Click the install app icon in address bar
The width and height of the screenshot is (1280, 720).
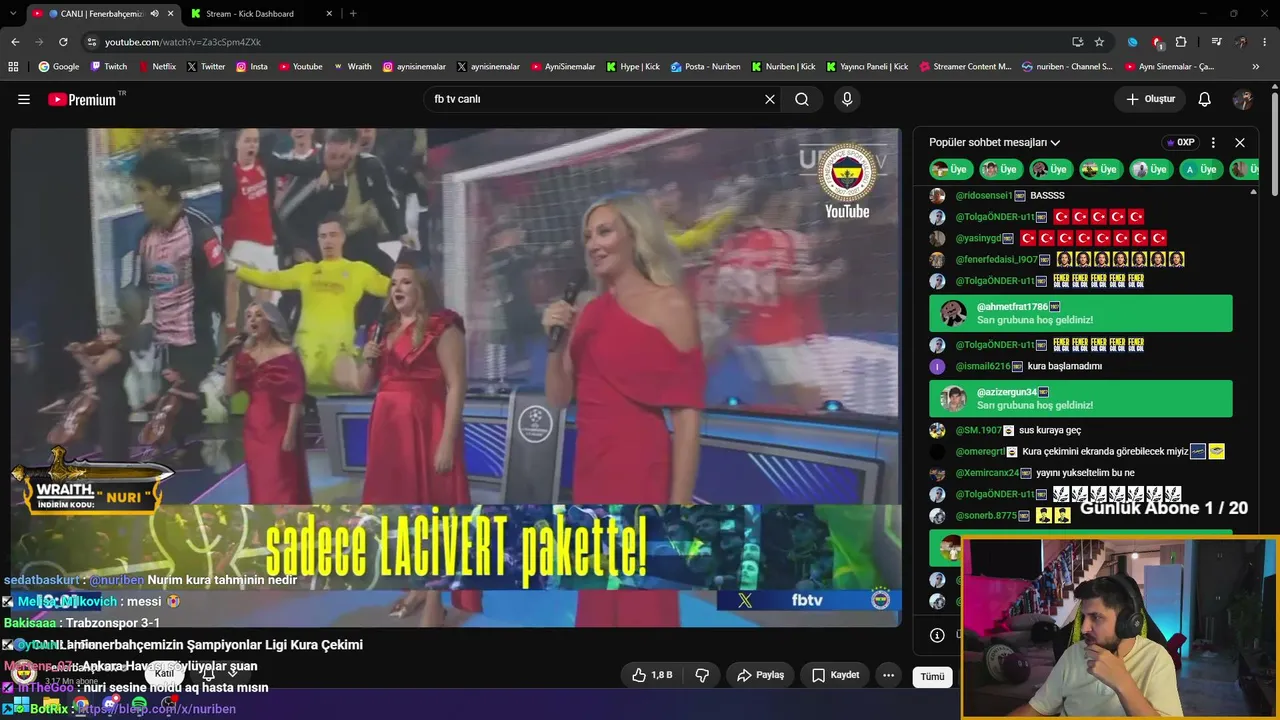pyautogui.click(x=1077, y=42)
